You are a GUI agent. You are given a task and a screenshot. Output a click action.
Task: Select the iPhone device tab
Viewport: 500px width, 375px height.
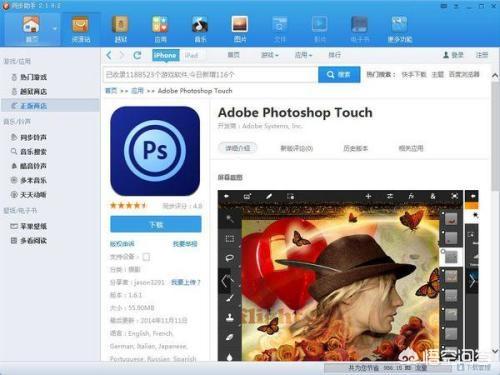pyautogui.click(x=166, y=55)
